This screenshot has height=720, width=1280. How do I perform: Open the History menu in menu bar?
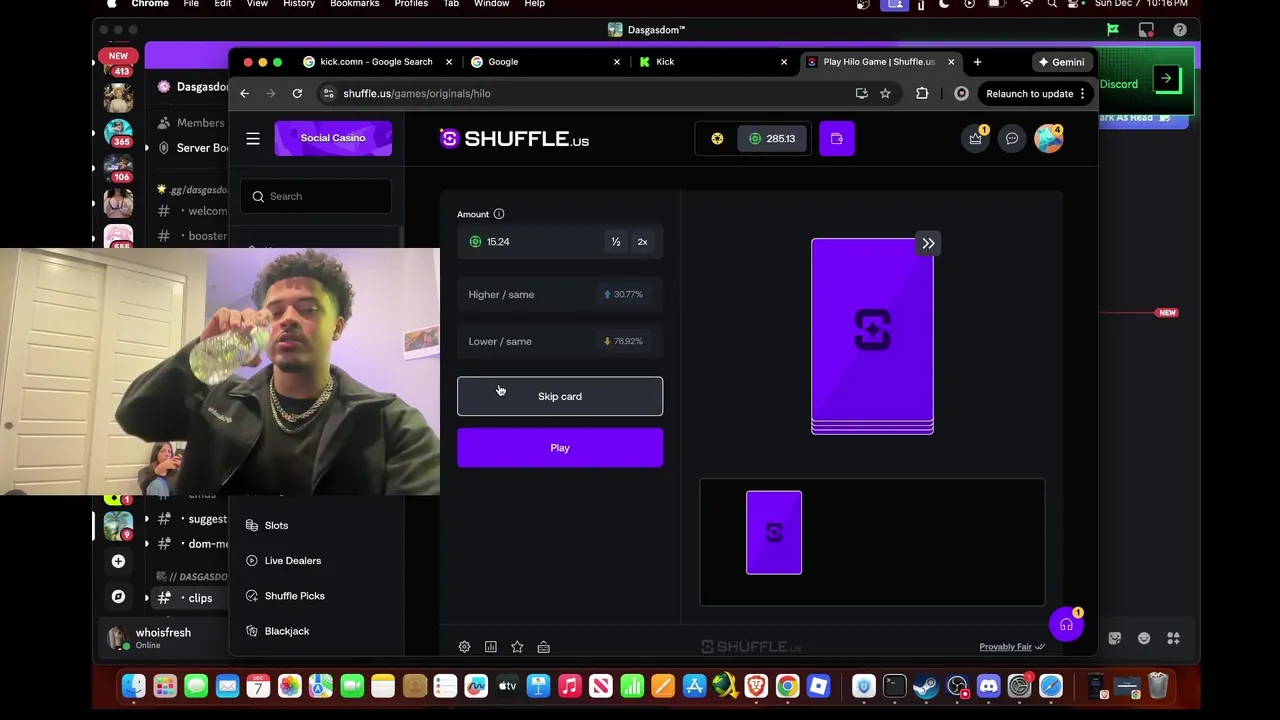click(x=299, y=4)
